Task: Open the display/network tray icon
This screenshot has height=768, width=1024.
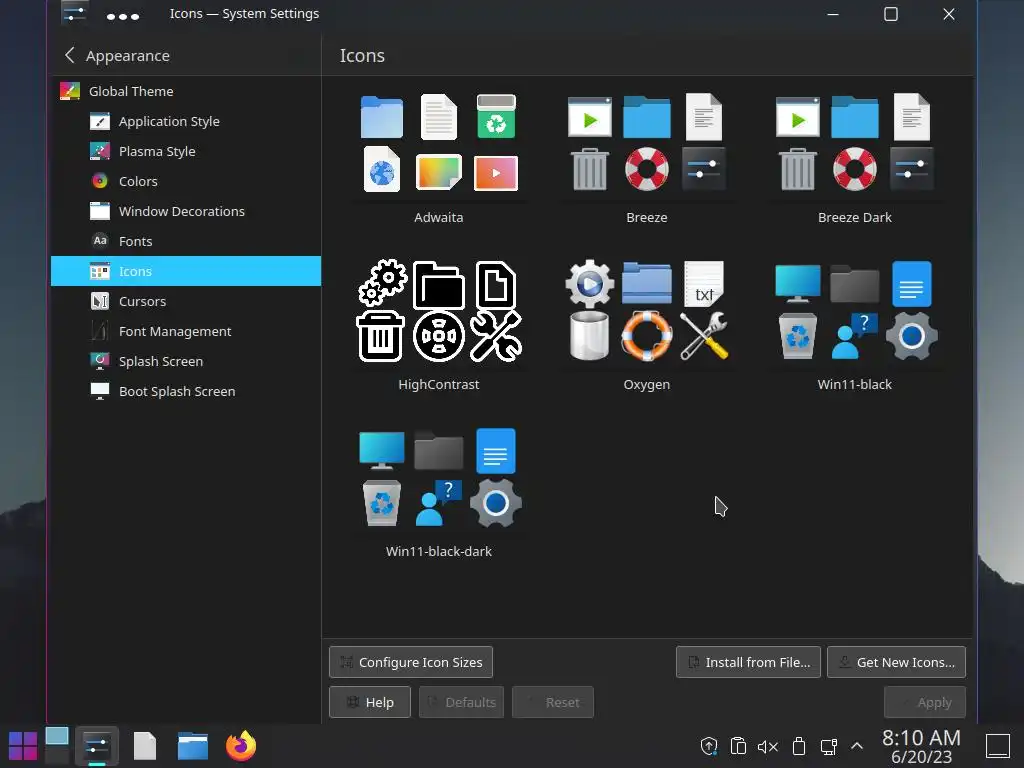Action: pos(828,746)
